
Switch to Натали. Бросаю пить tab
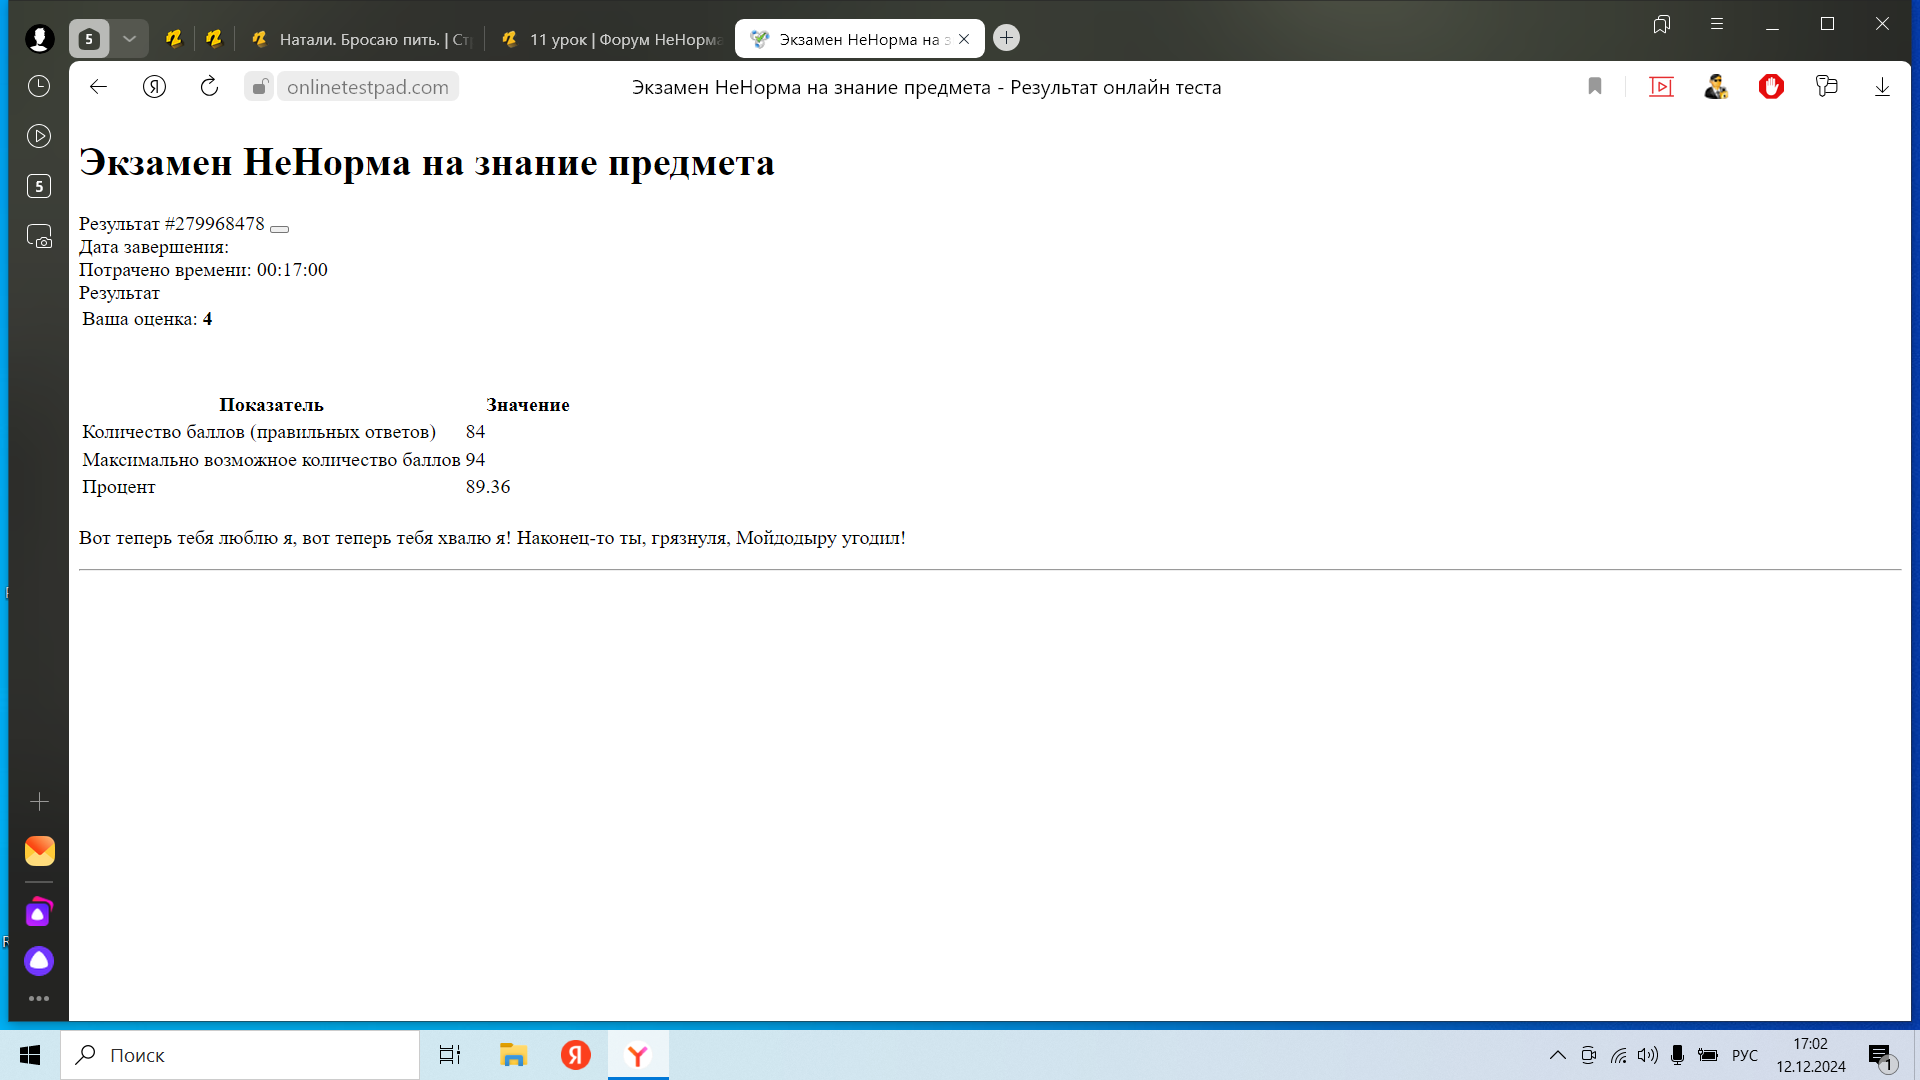(x=360, y=39)
